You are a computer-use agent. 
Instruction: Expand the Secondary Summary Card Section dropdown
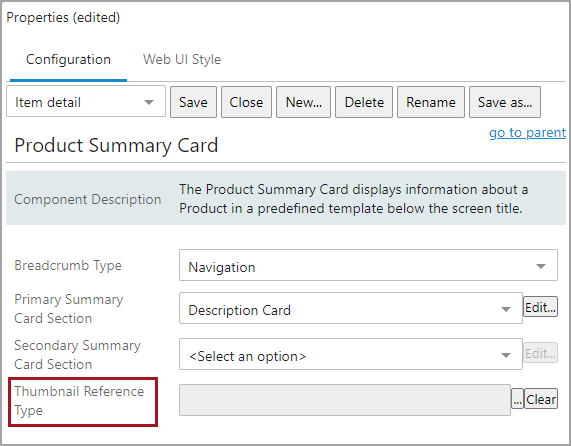351,354
